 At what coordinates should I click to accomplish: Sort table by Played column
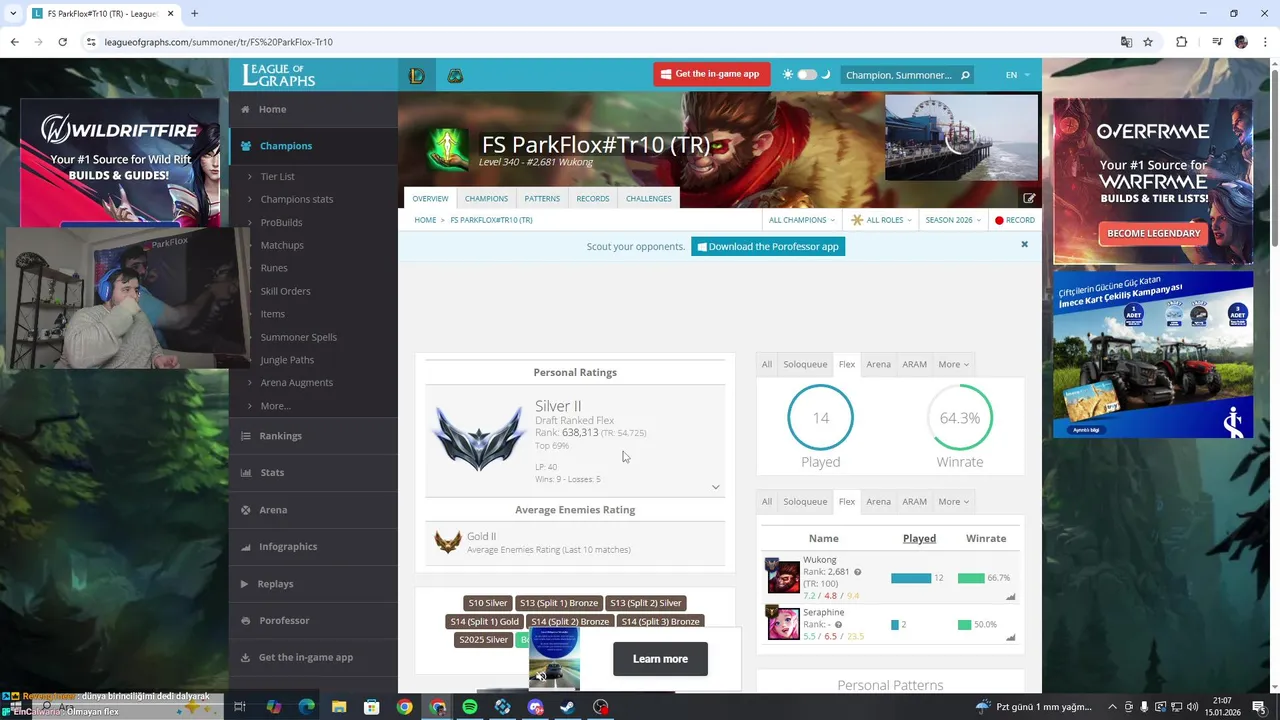(919, 538)
